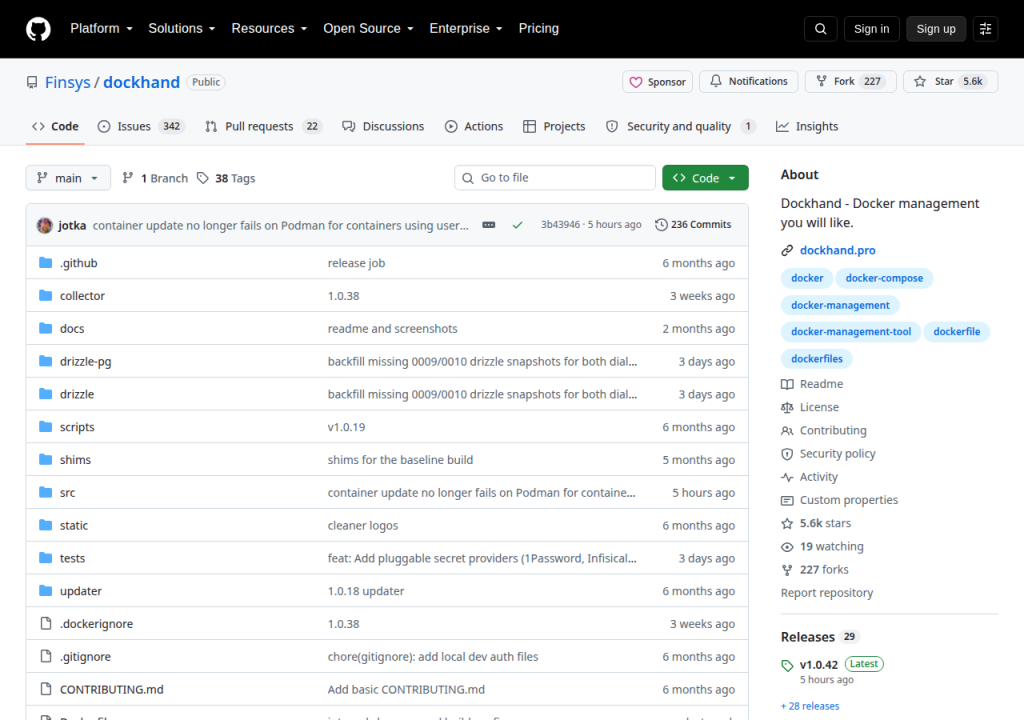
Task: Open the dockhand.pro website link
Action: (837, 250)
